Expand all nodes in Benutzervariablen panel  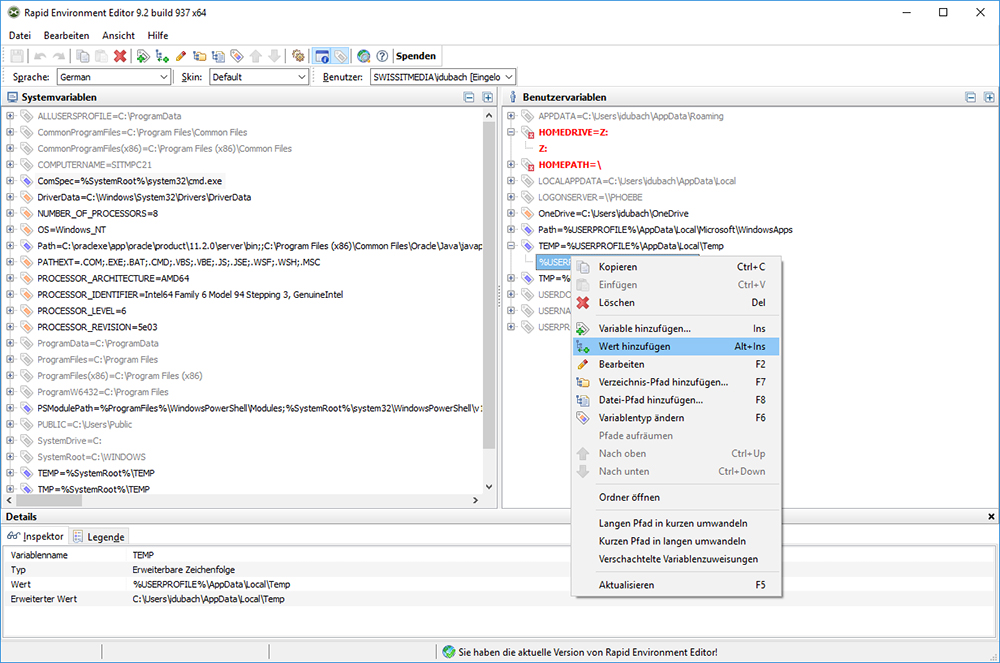tap(989, 98)
